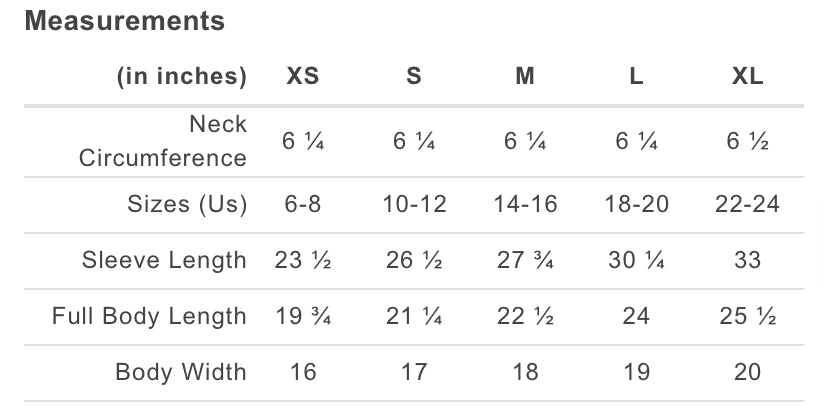Click sleeve length value 27 ¾

(x=525, y=260)
